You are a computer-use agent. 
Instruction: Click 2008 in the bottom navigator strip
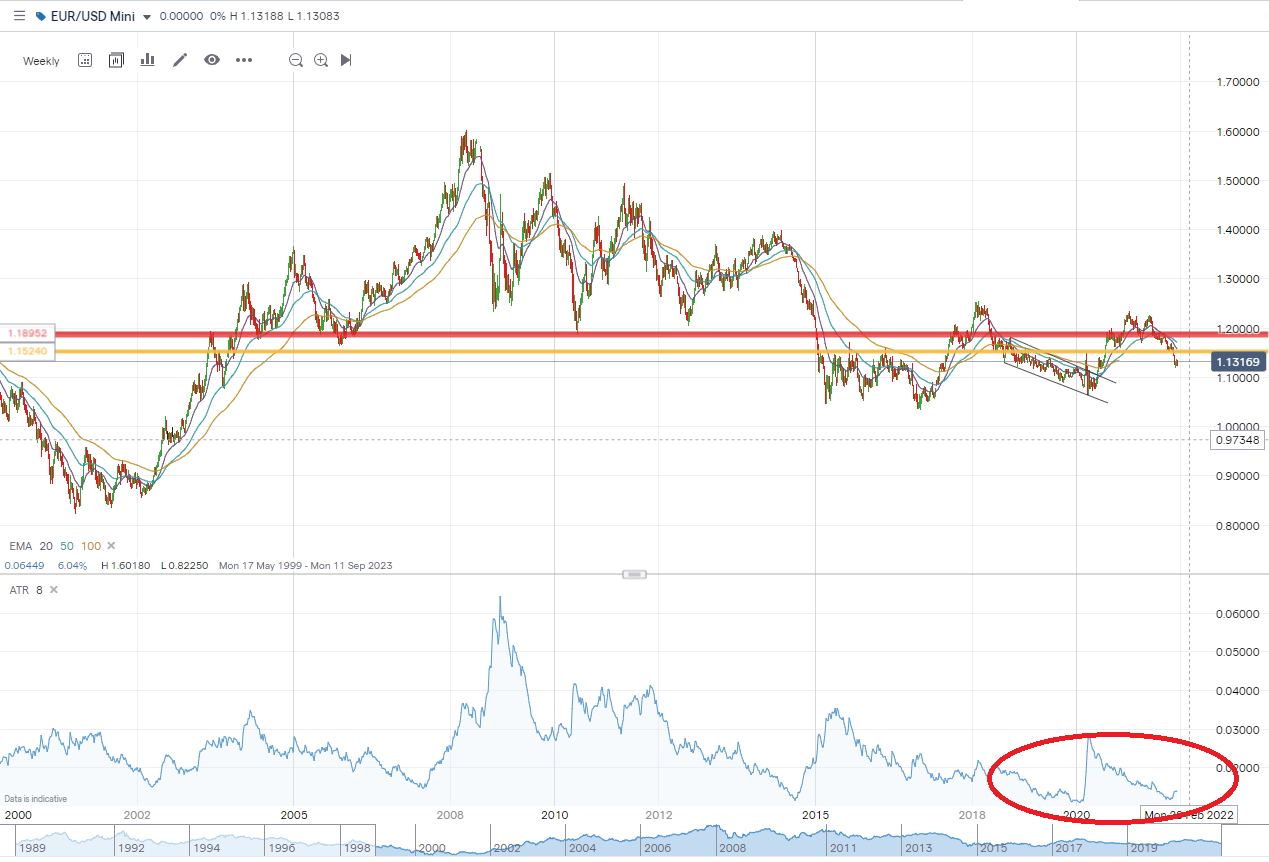[x=732, y=847]
